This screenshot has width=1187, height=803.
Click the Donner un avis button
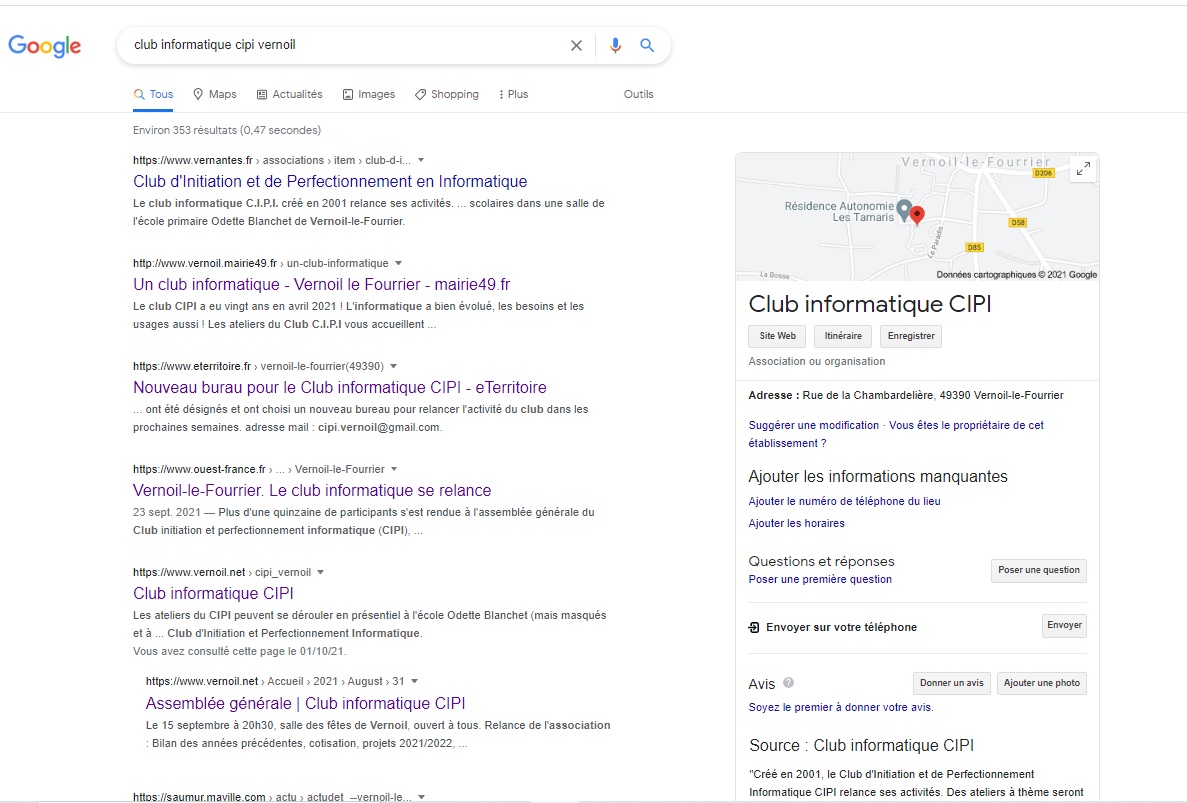pos(952,683)
